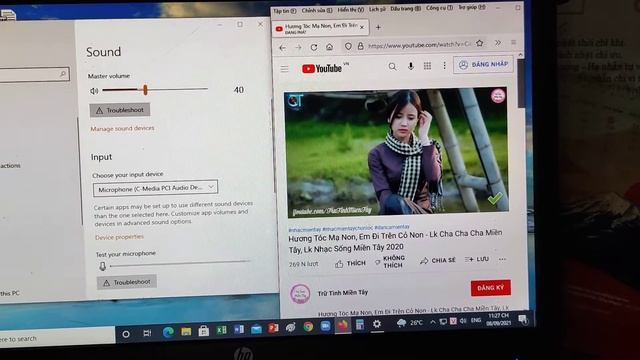
Task: Open Microsoft Store from taskbar
Action: pos(204,331)
